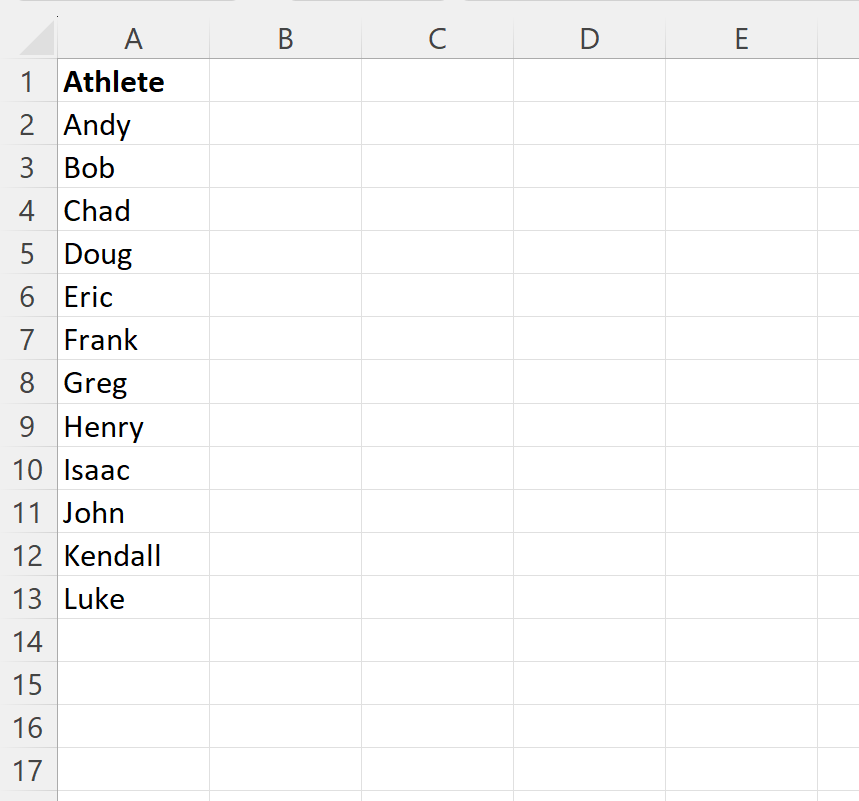Select column header E
The width and height of the screenshot is (859, 801).
tap(741, 39)
